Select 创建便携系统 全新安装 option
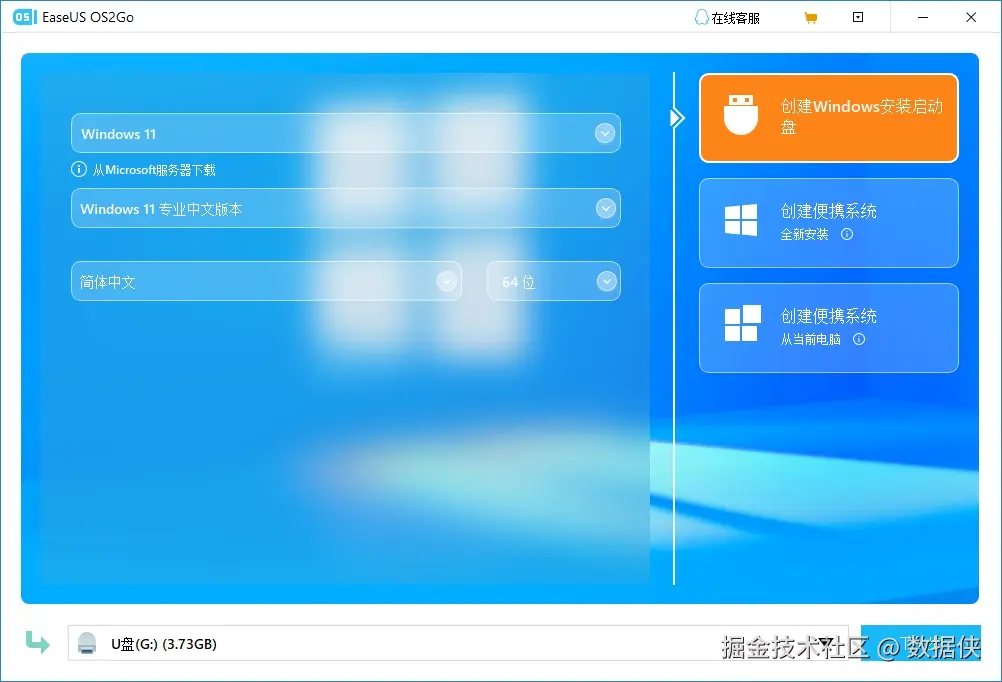 pos(829,222)
